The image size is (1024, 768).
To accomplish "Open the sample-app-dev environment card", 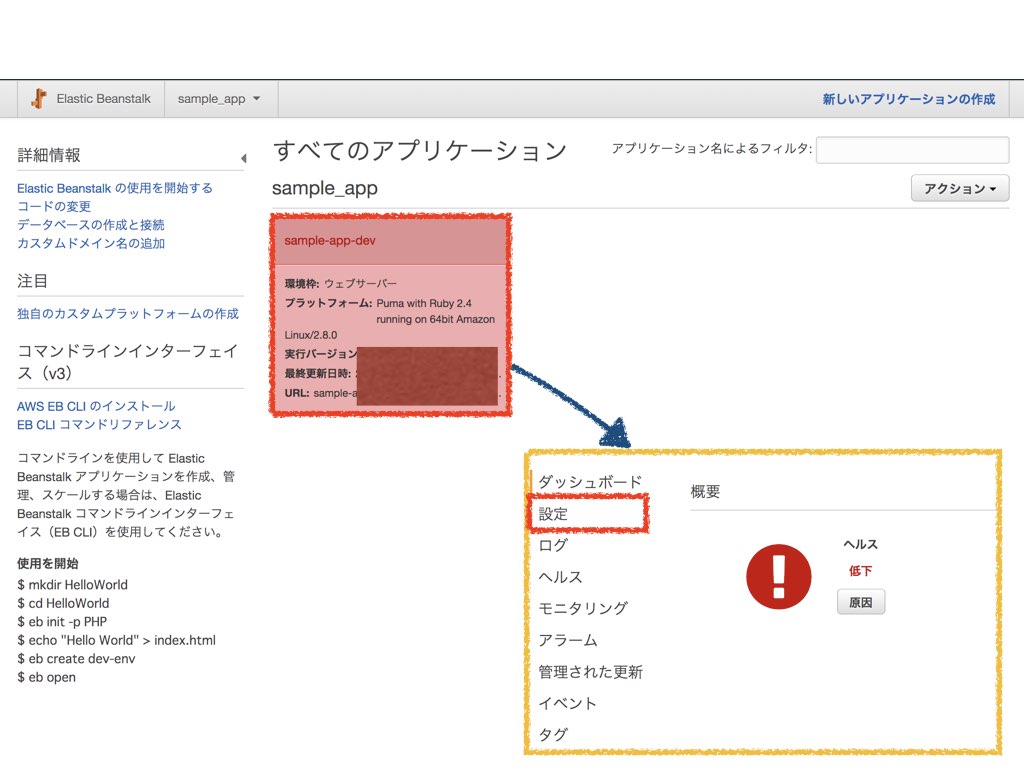I will pos(330,240).
